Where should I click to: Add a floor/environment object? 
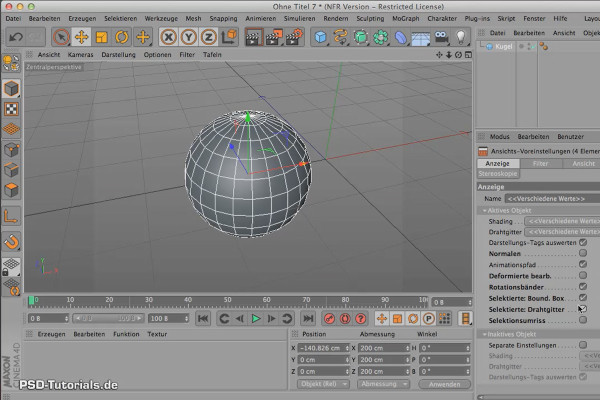(421, 37)
